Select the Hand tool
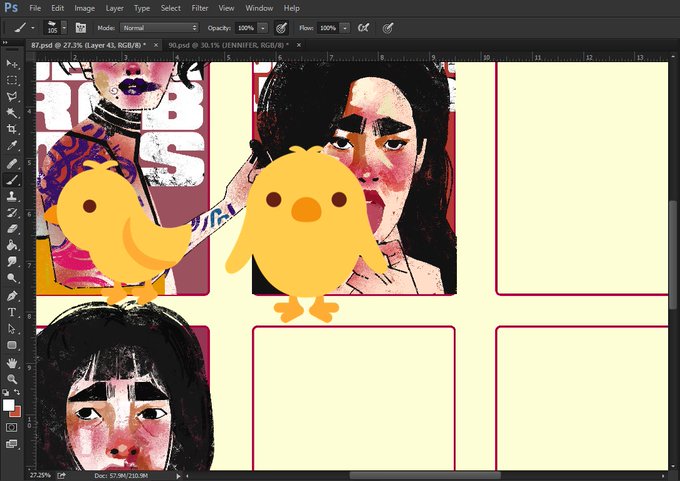Image resolution: width=680 pixels, height=481 pixels. pyautogui.click(x=12, y=363)
